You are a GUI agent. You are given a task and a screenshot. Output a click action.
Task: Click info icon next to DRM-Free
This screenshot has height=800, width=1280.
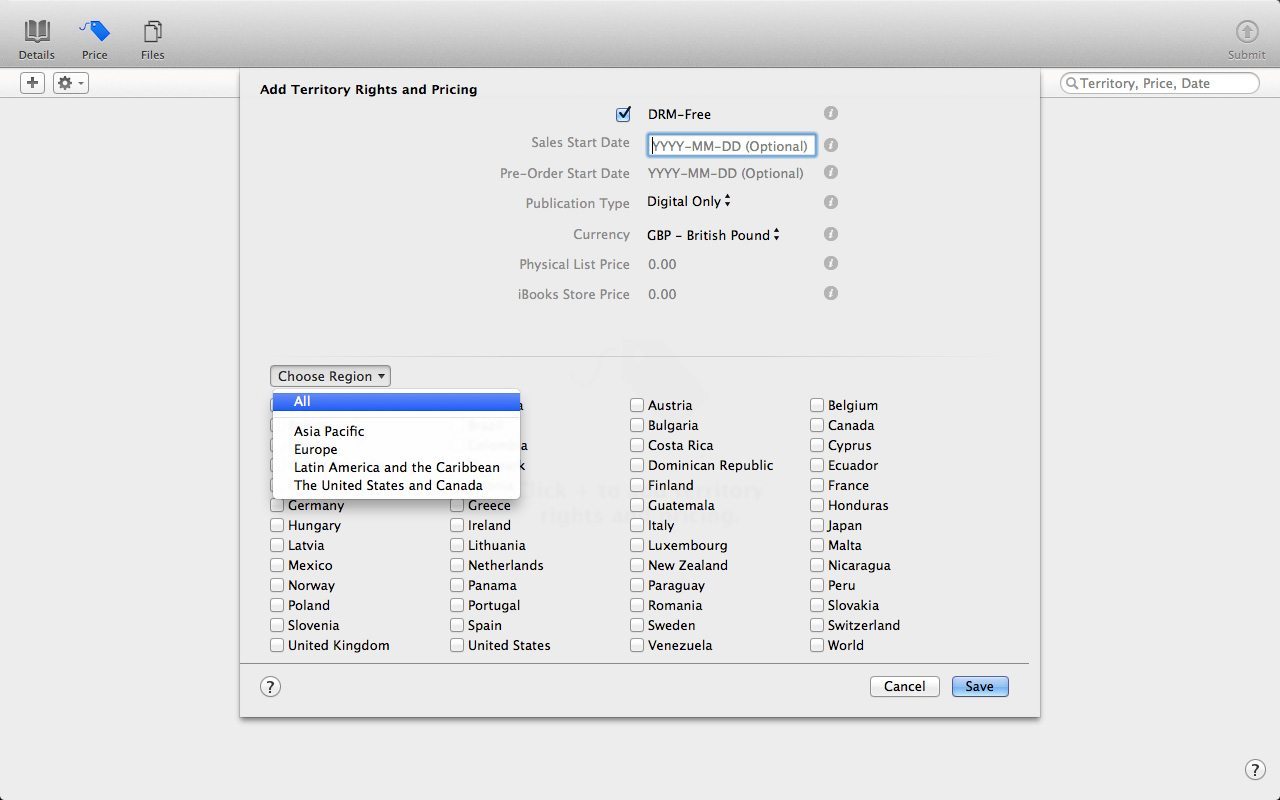830,114
